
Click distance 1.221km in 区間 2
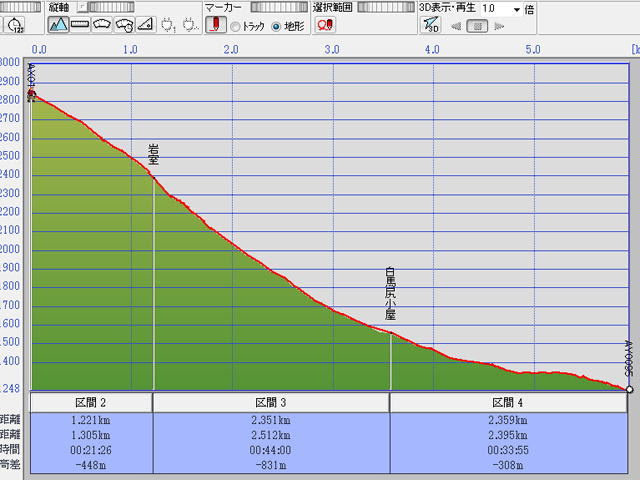(91, 420)
